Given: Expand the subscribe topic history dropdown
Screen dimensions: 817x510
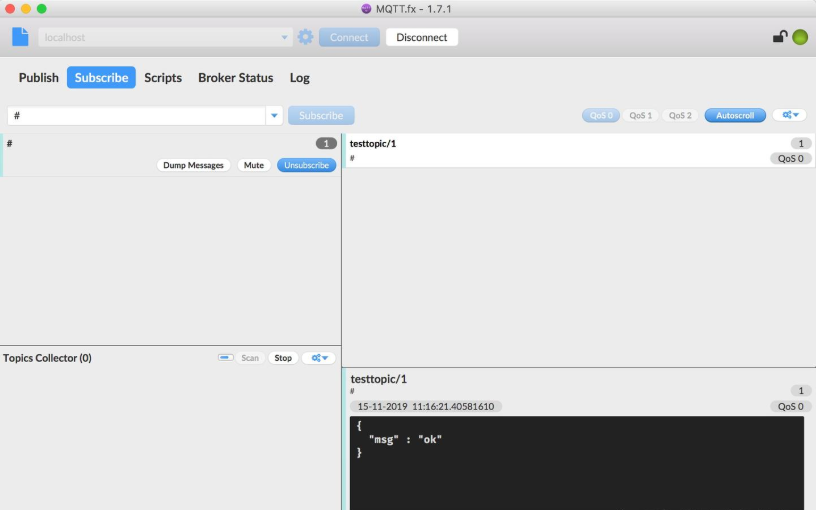Looking at the screenshot, I should pyautogui.click(x=274, y=116).
